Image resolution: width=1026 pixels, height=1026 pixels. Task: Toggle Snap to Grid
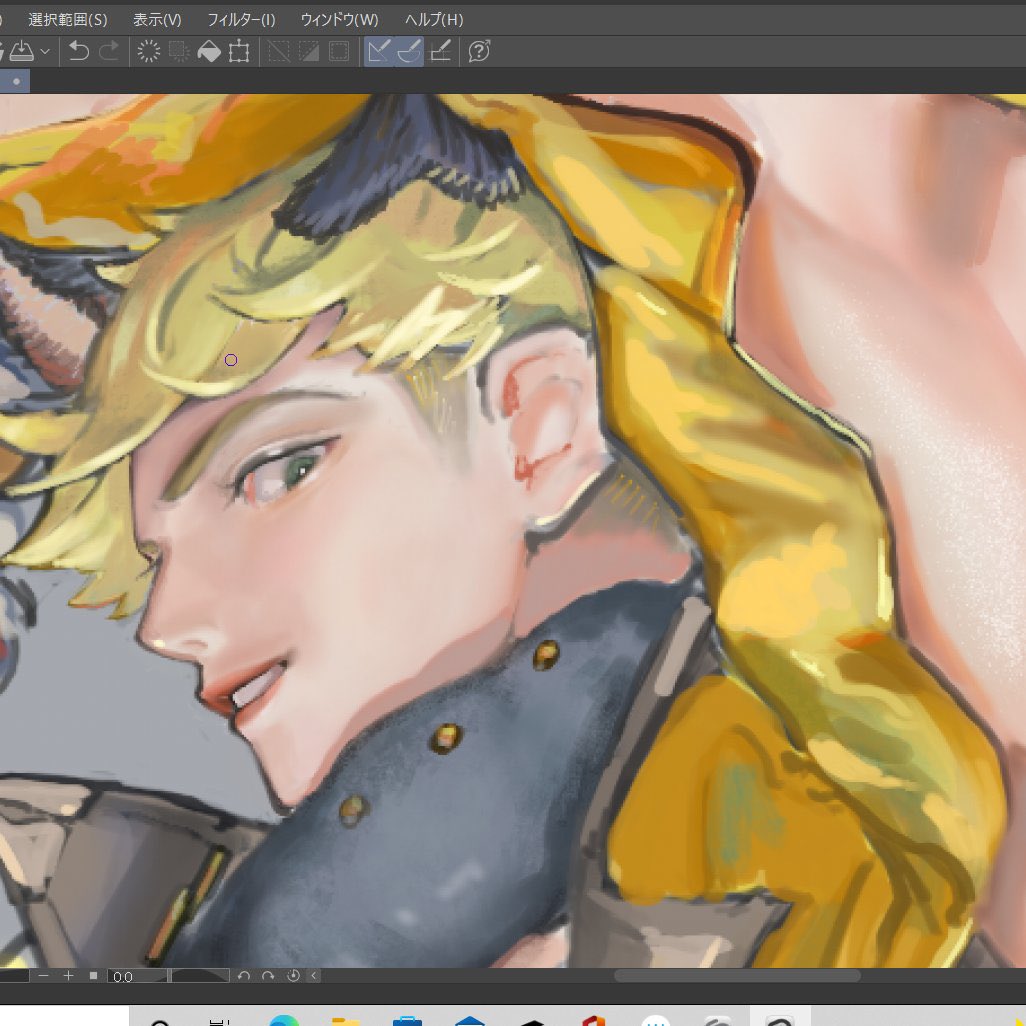click(x=440, y=51)
